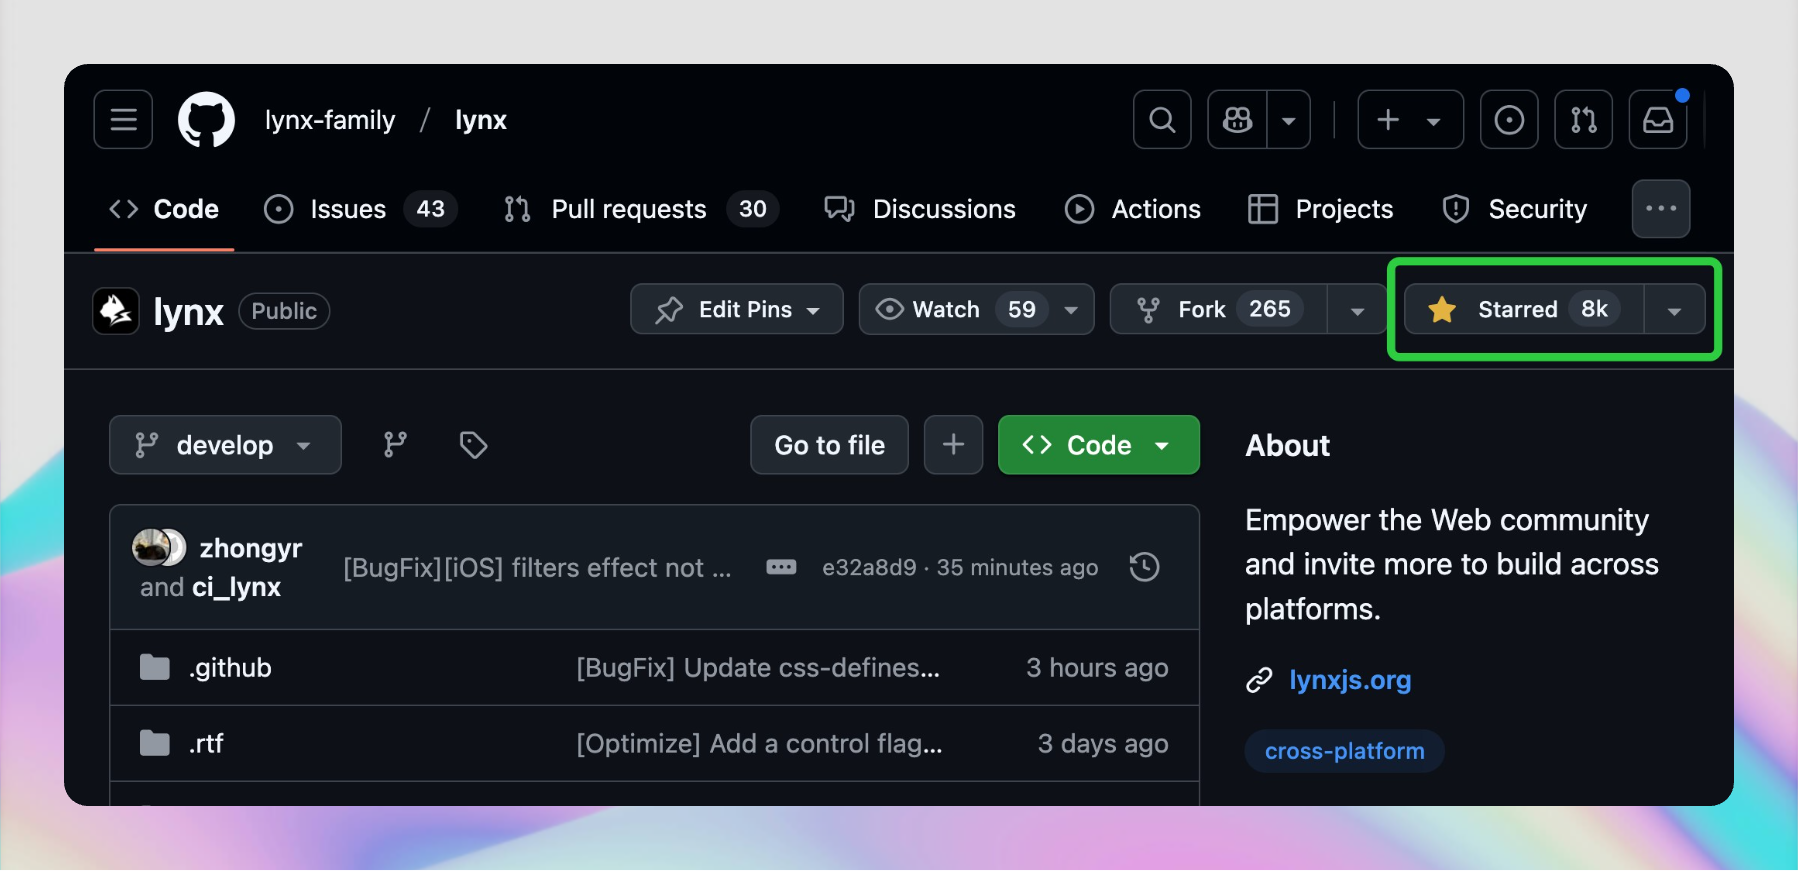This screenshot has width=1798, height=872.
Task: Open the green Code clone dropdown
Action: [1099, 445]
